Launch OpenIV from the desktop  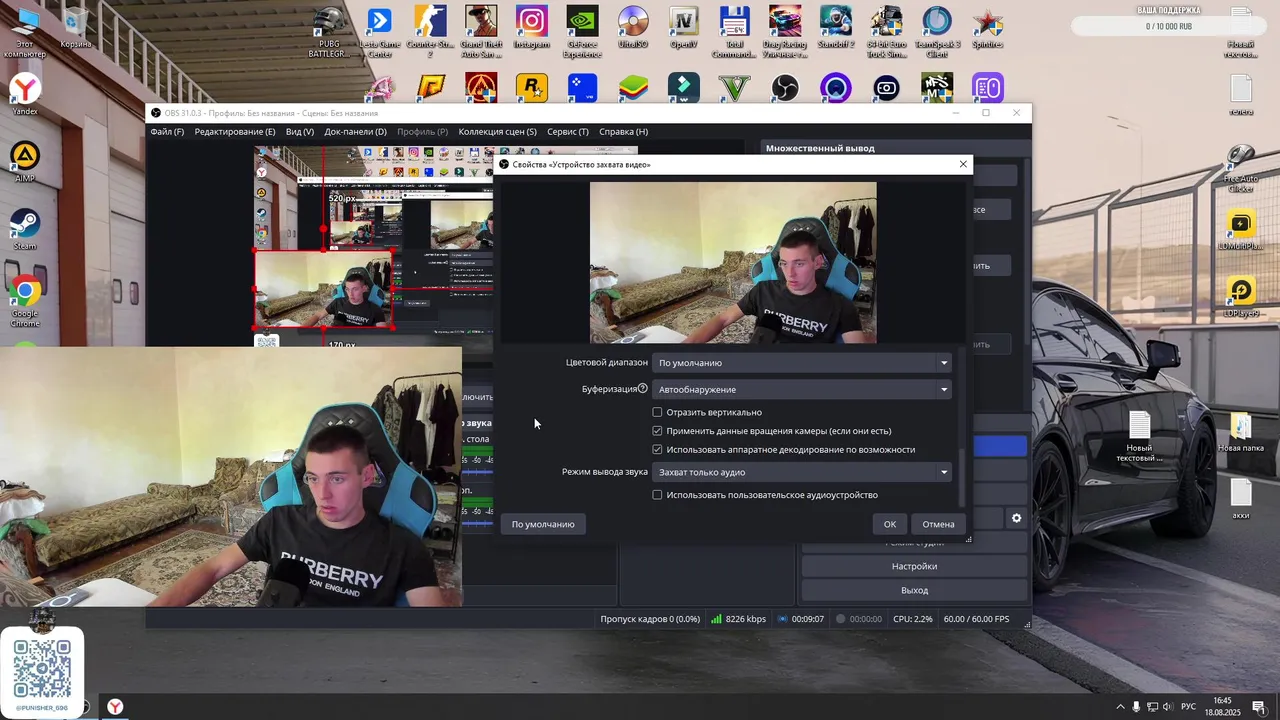[683, 28]
